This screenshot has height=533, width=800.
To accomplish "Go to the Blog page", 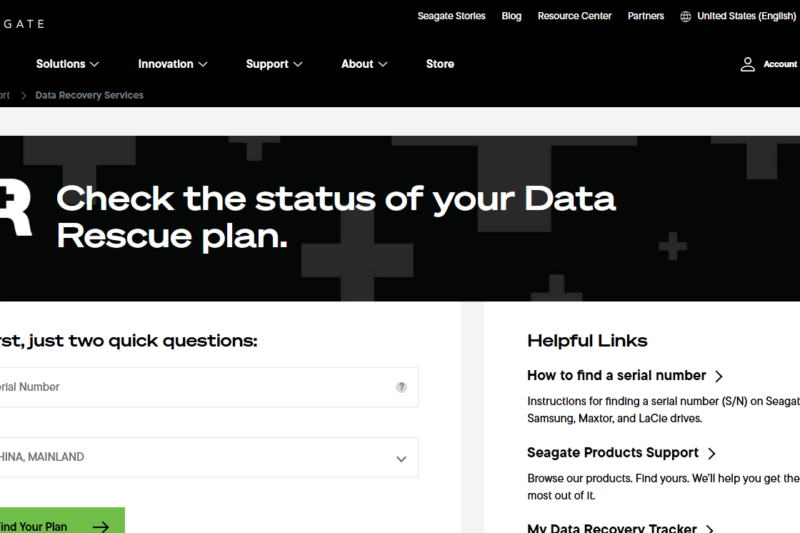I will (511, 16).
